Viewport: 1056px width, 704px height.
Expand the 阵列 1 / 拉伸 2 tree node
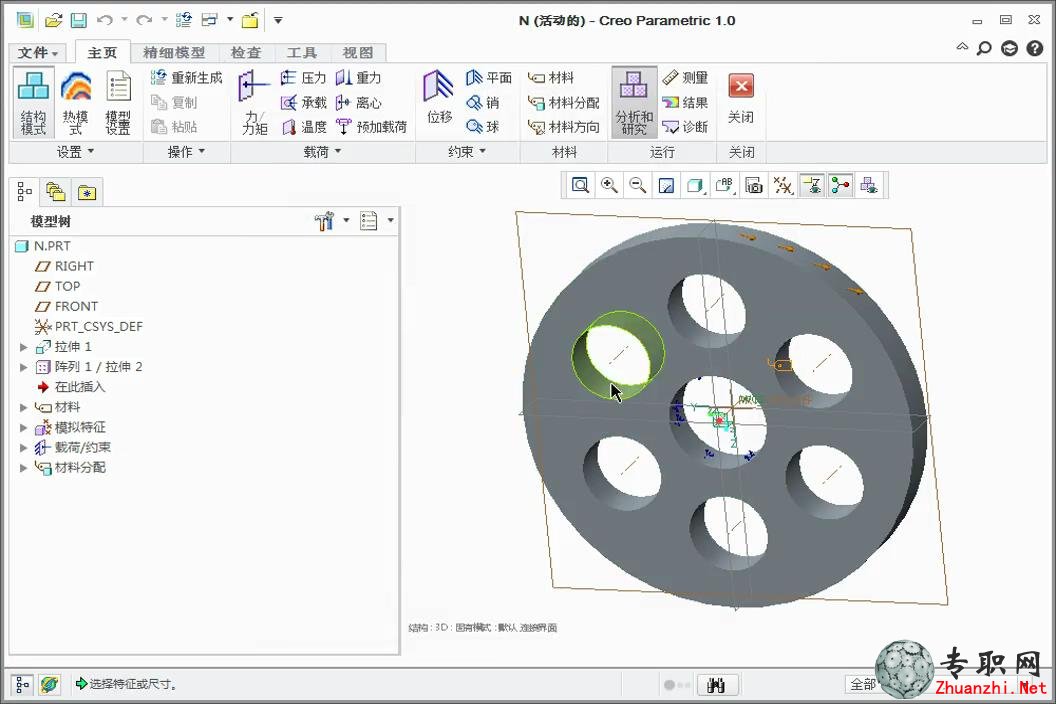tap(24, 367)
